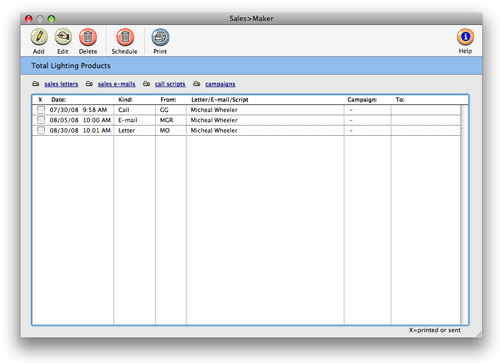Click the To: column header

[400, 100]
